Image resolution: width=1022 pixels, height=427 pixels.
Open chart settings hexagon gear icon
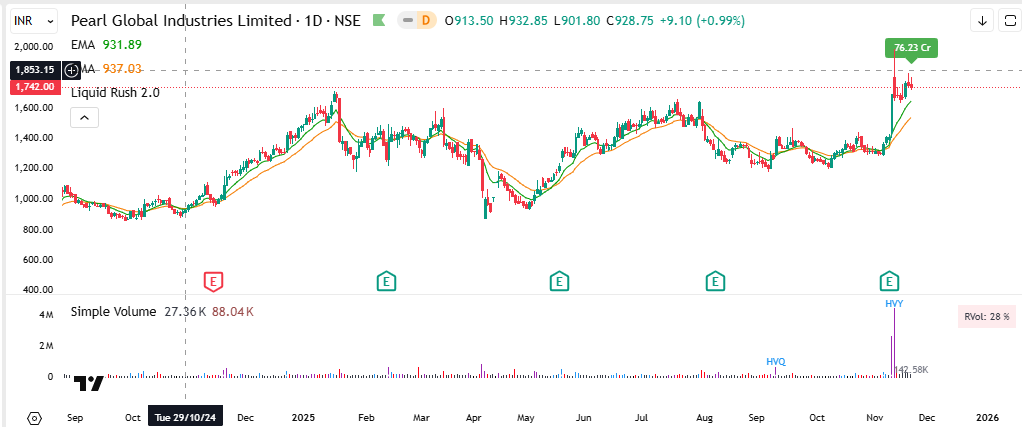[x=35, y=417]
